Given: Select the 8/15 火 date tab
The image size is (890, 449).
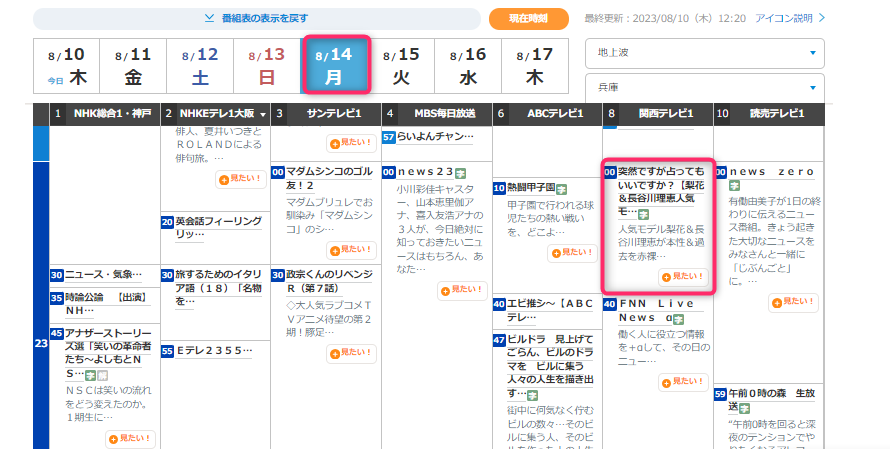Looking at the screenshot, I should click(x=402, y=67).
